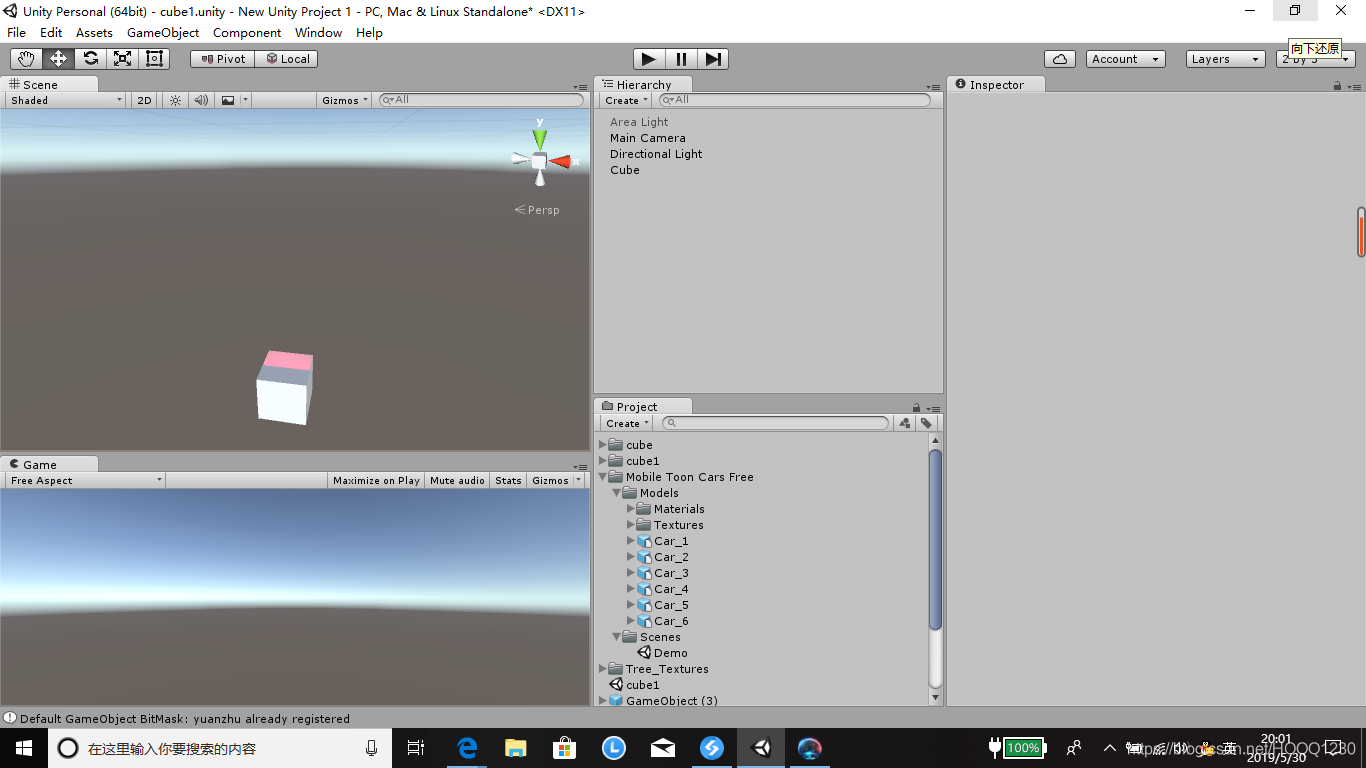The height and width of the screenshot is (768, 1366).
Task: Open the Free Aspect dropdown
Action: tap(85, 480)
